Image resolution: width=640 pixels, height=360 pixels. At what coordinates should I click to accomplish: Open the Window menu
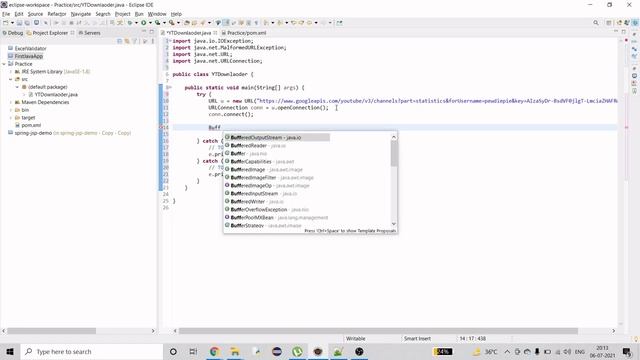click(x=157, y=14)
